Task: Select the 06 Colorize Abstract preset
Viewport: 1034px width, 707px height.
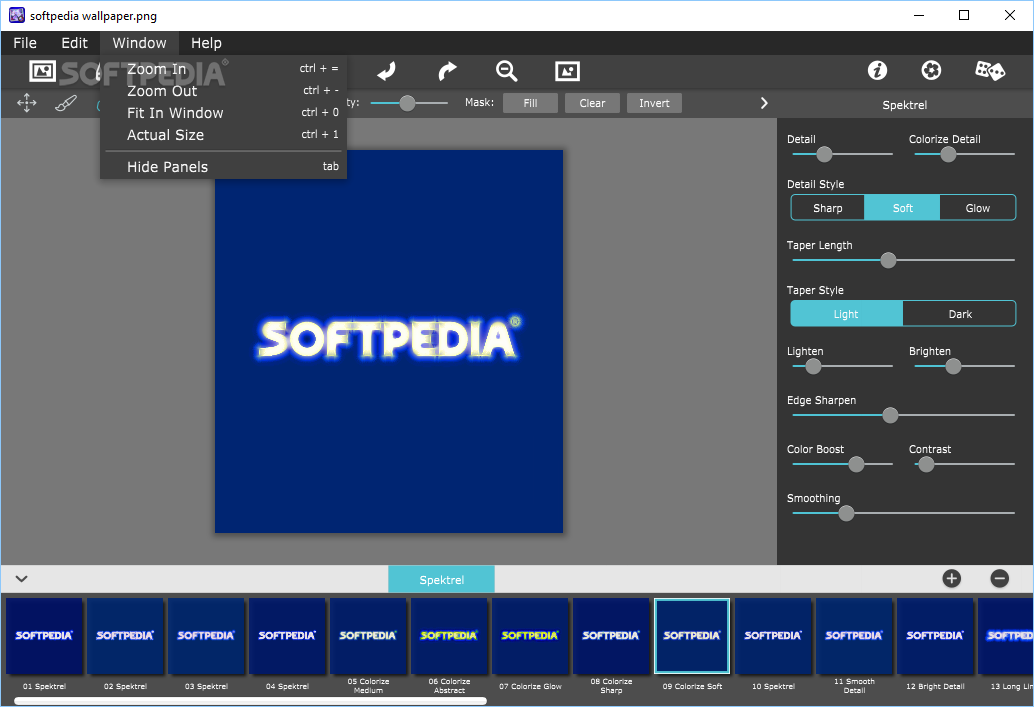Action: (449, 636)
